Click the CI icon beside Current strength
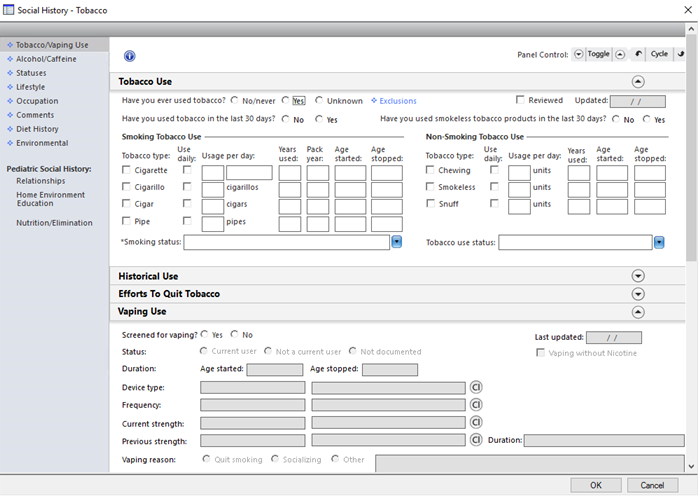This screenshot has height=496, width=698. pos(476,423)
